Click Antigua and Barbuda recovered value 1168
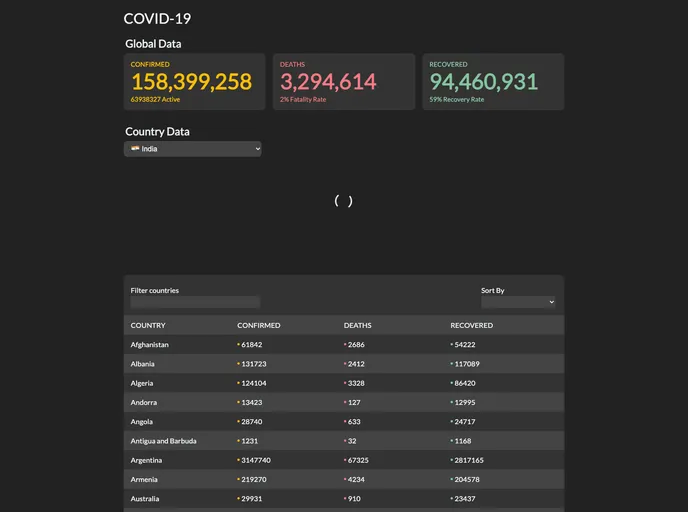The image size is (688, 512). (x=462, y=441)
